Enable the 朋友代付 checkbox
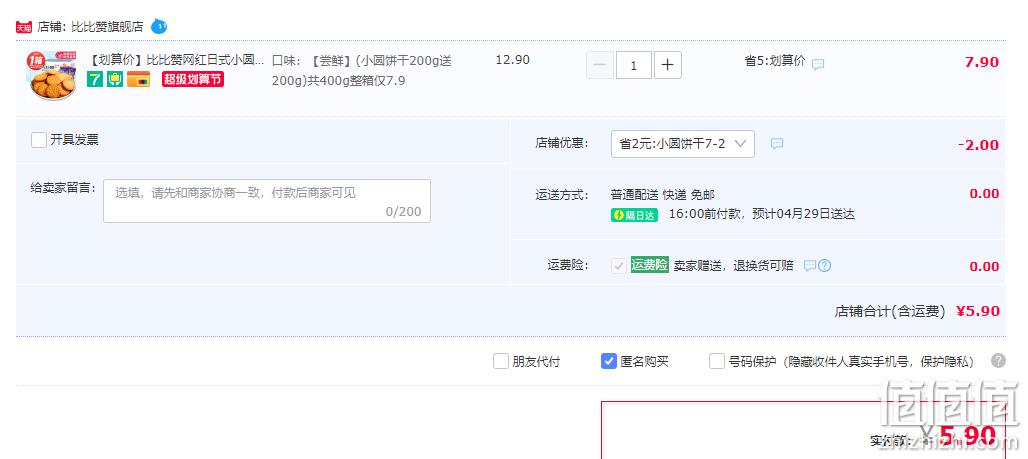This screenshot has height=459, width=1028. click(x=501, y=361)
